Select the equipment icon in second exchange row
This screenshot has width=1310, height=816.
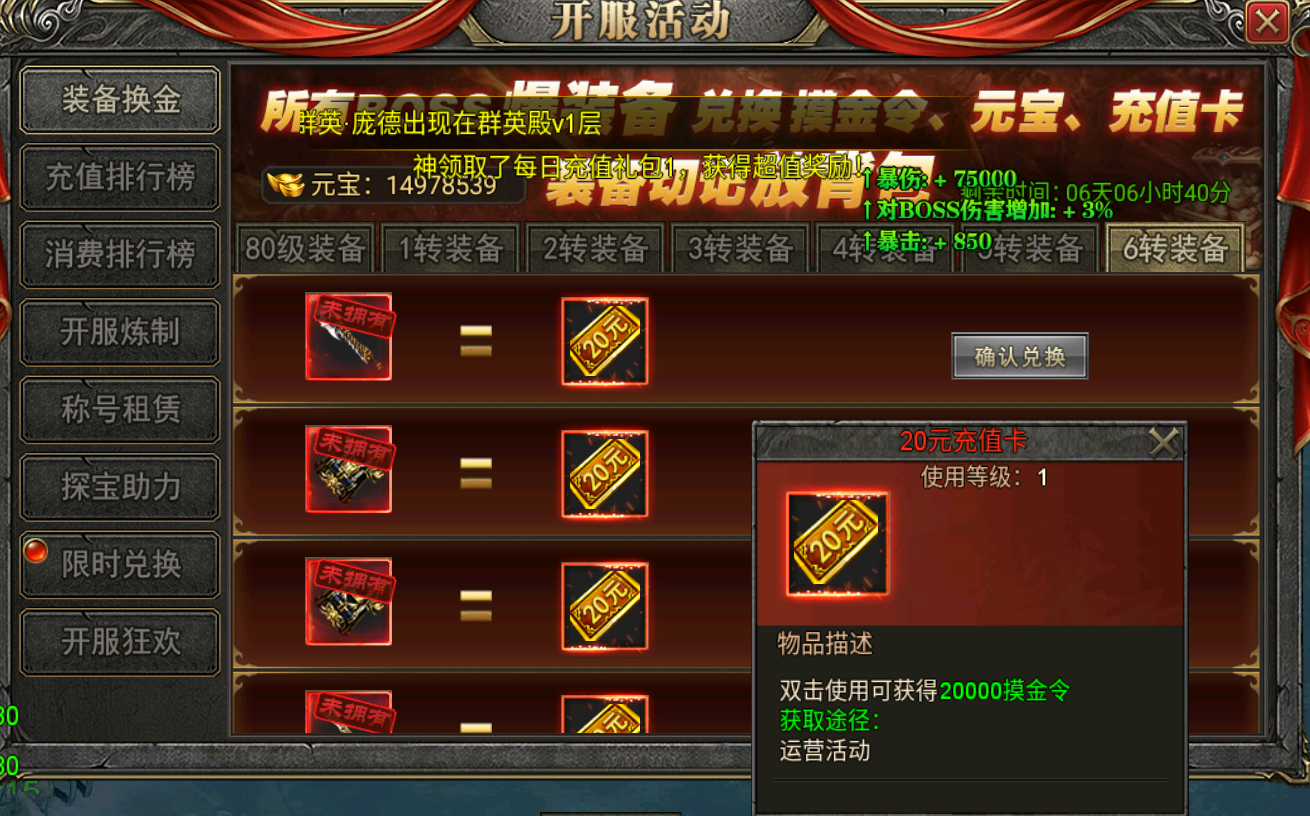pyautogui.click(x=348, y=470)
